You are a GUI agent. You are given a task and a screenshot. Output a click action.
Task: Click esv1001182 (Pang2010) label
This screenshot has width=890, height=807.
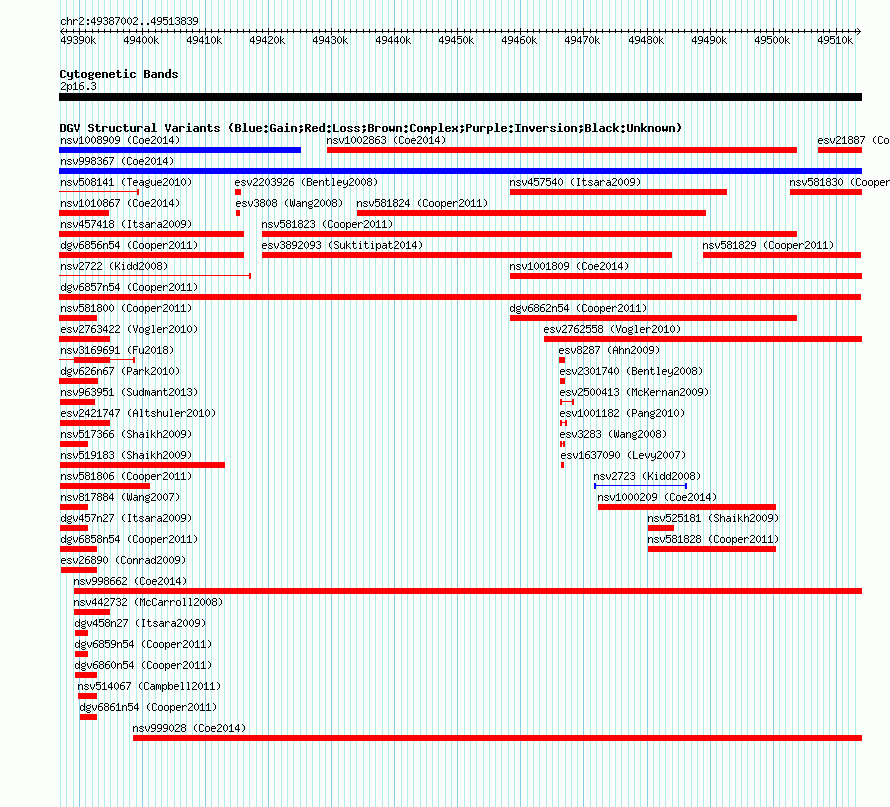pos(622,413)
